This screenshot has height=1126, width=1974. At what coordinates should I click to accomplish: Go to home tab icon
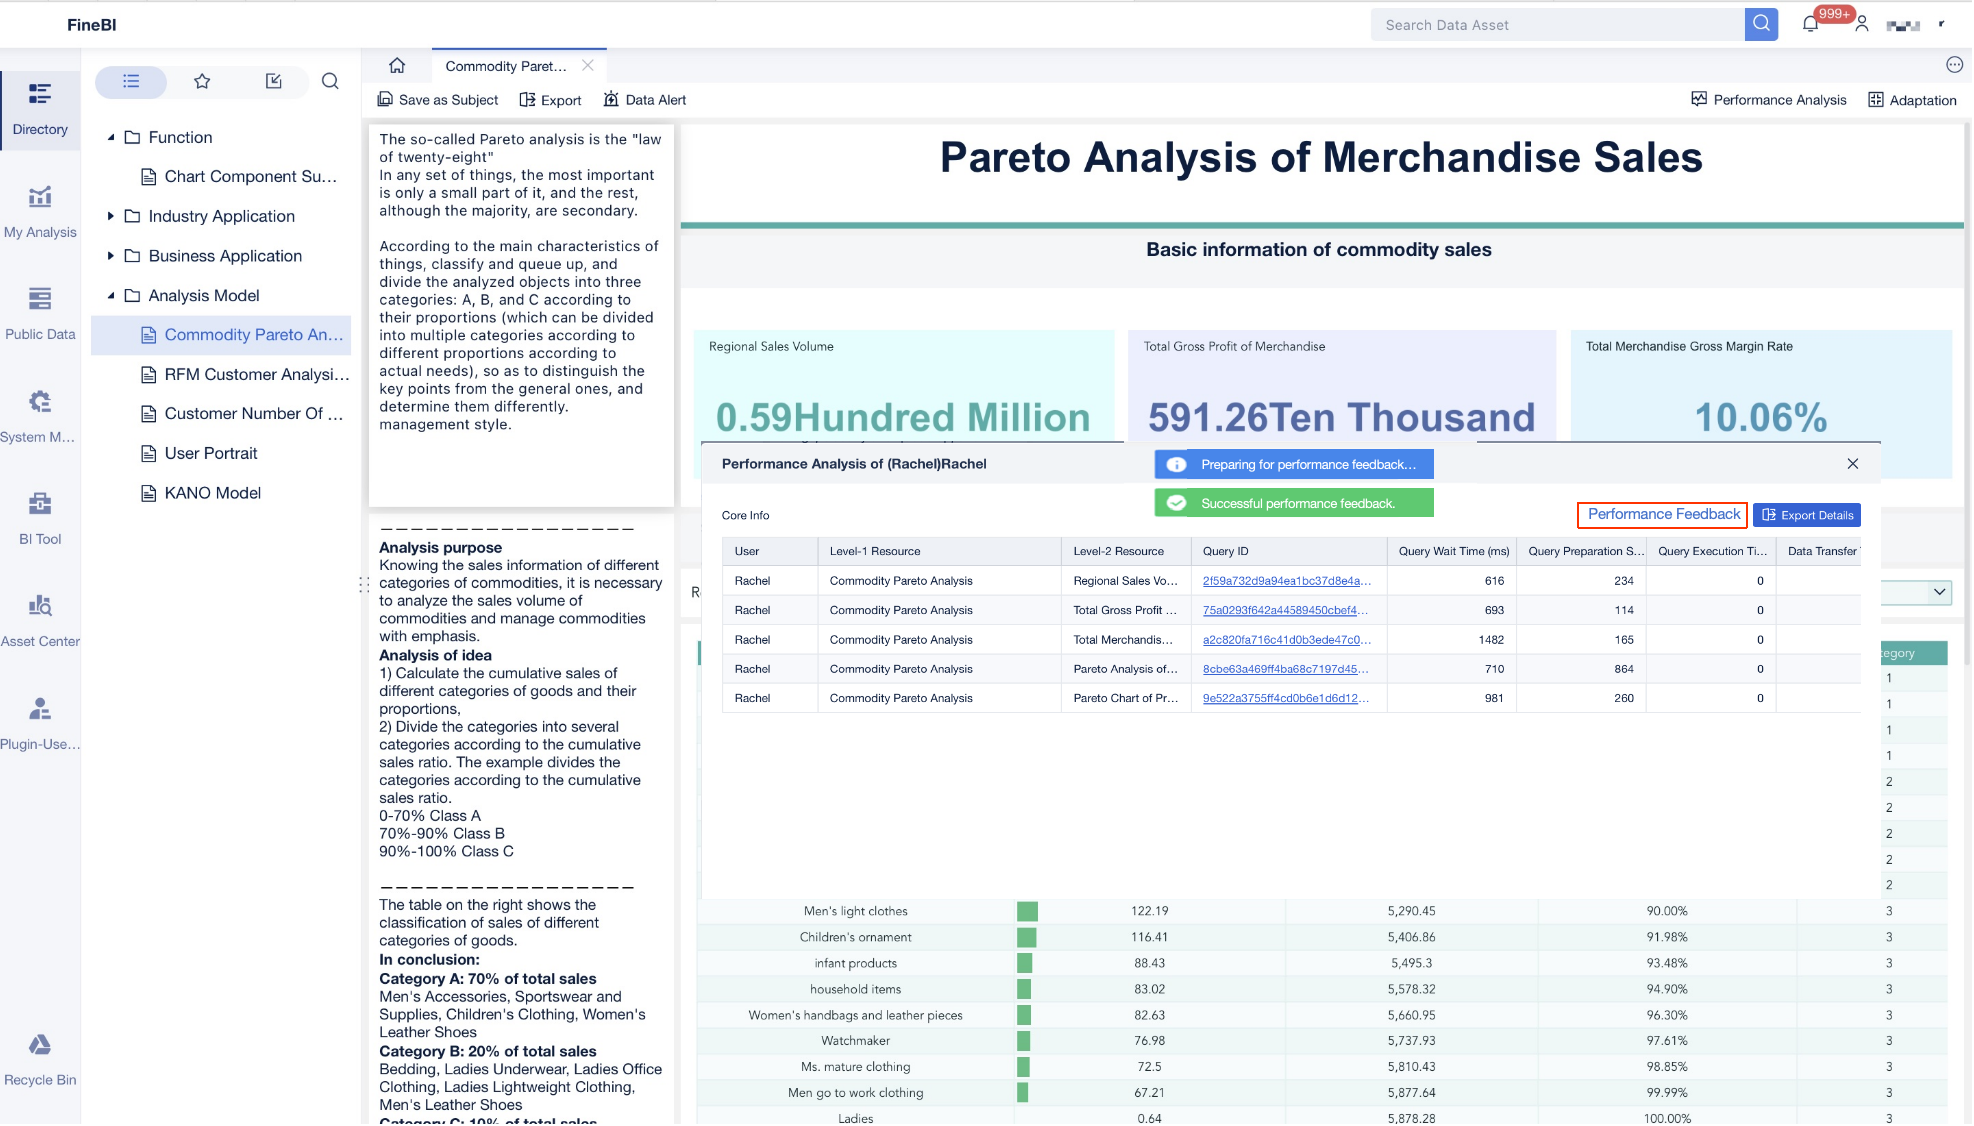tap(397, 66)
